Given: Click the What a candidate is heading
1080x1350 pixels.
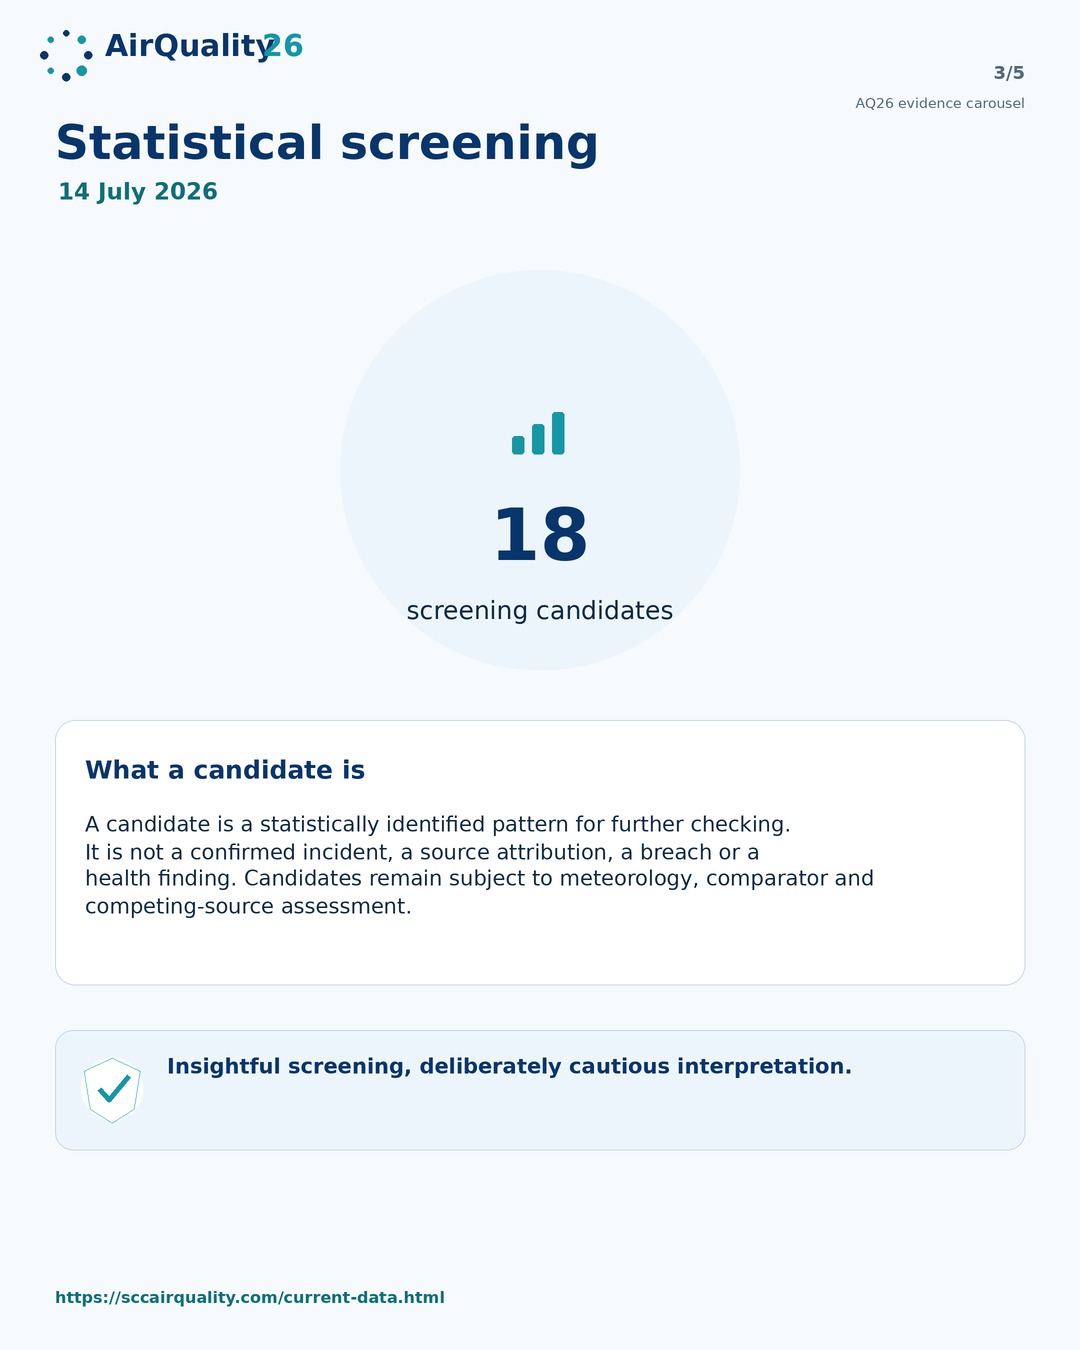Looking at the screenshot, I should click(225, 770).
